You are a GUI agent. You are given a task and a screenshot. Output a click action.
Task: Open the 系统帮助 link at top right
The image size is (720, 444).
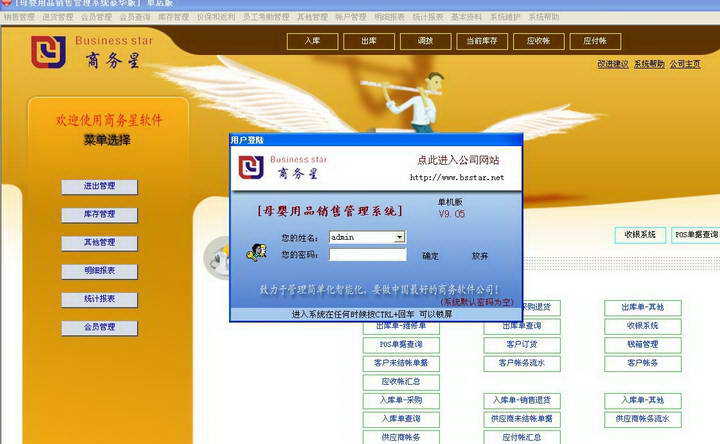tap(649, 64)
